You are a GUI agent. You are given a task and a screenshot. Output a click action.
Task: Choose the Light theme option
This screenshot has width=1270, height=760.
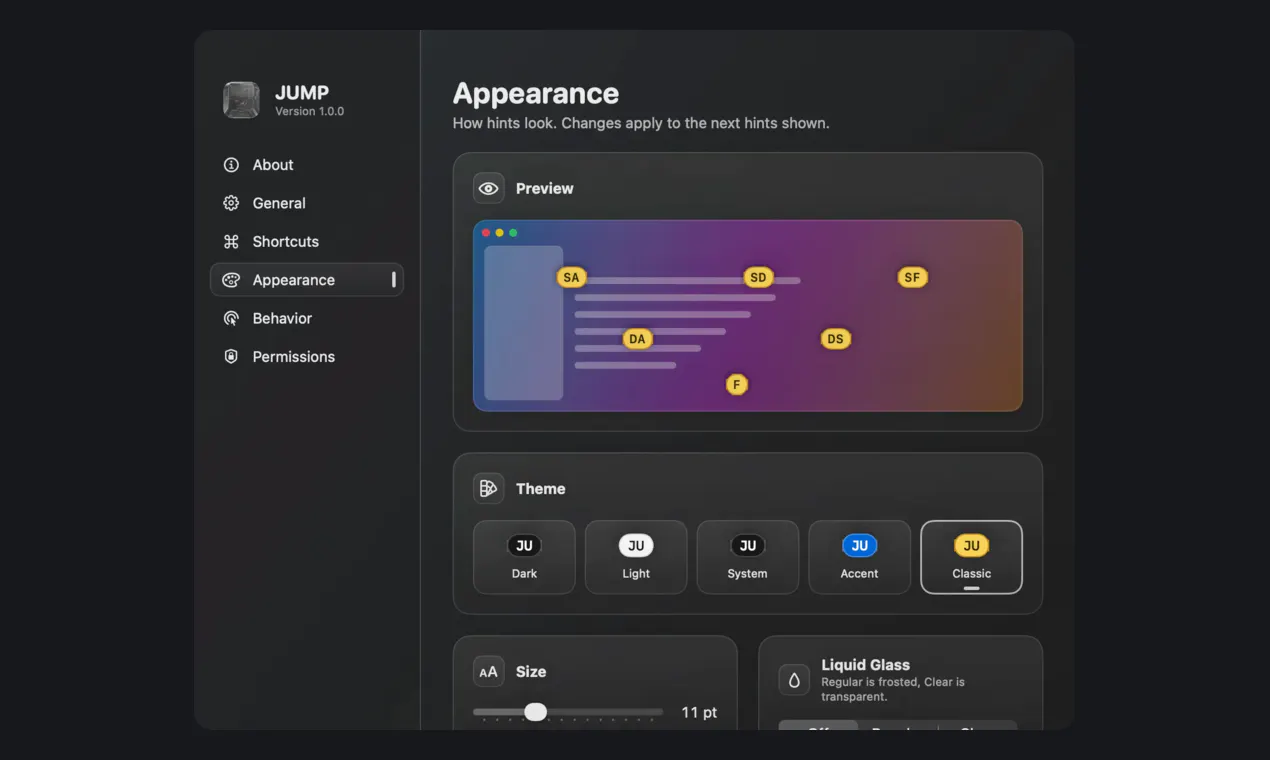[636, 557]
